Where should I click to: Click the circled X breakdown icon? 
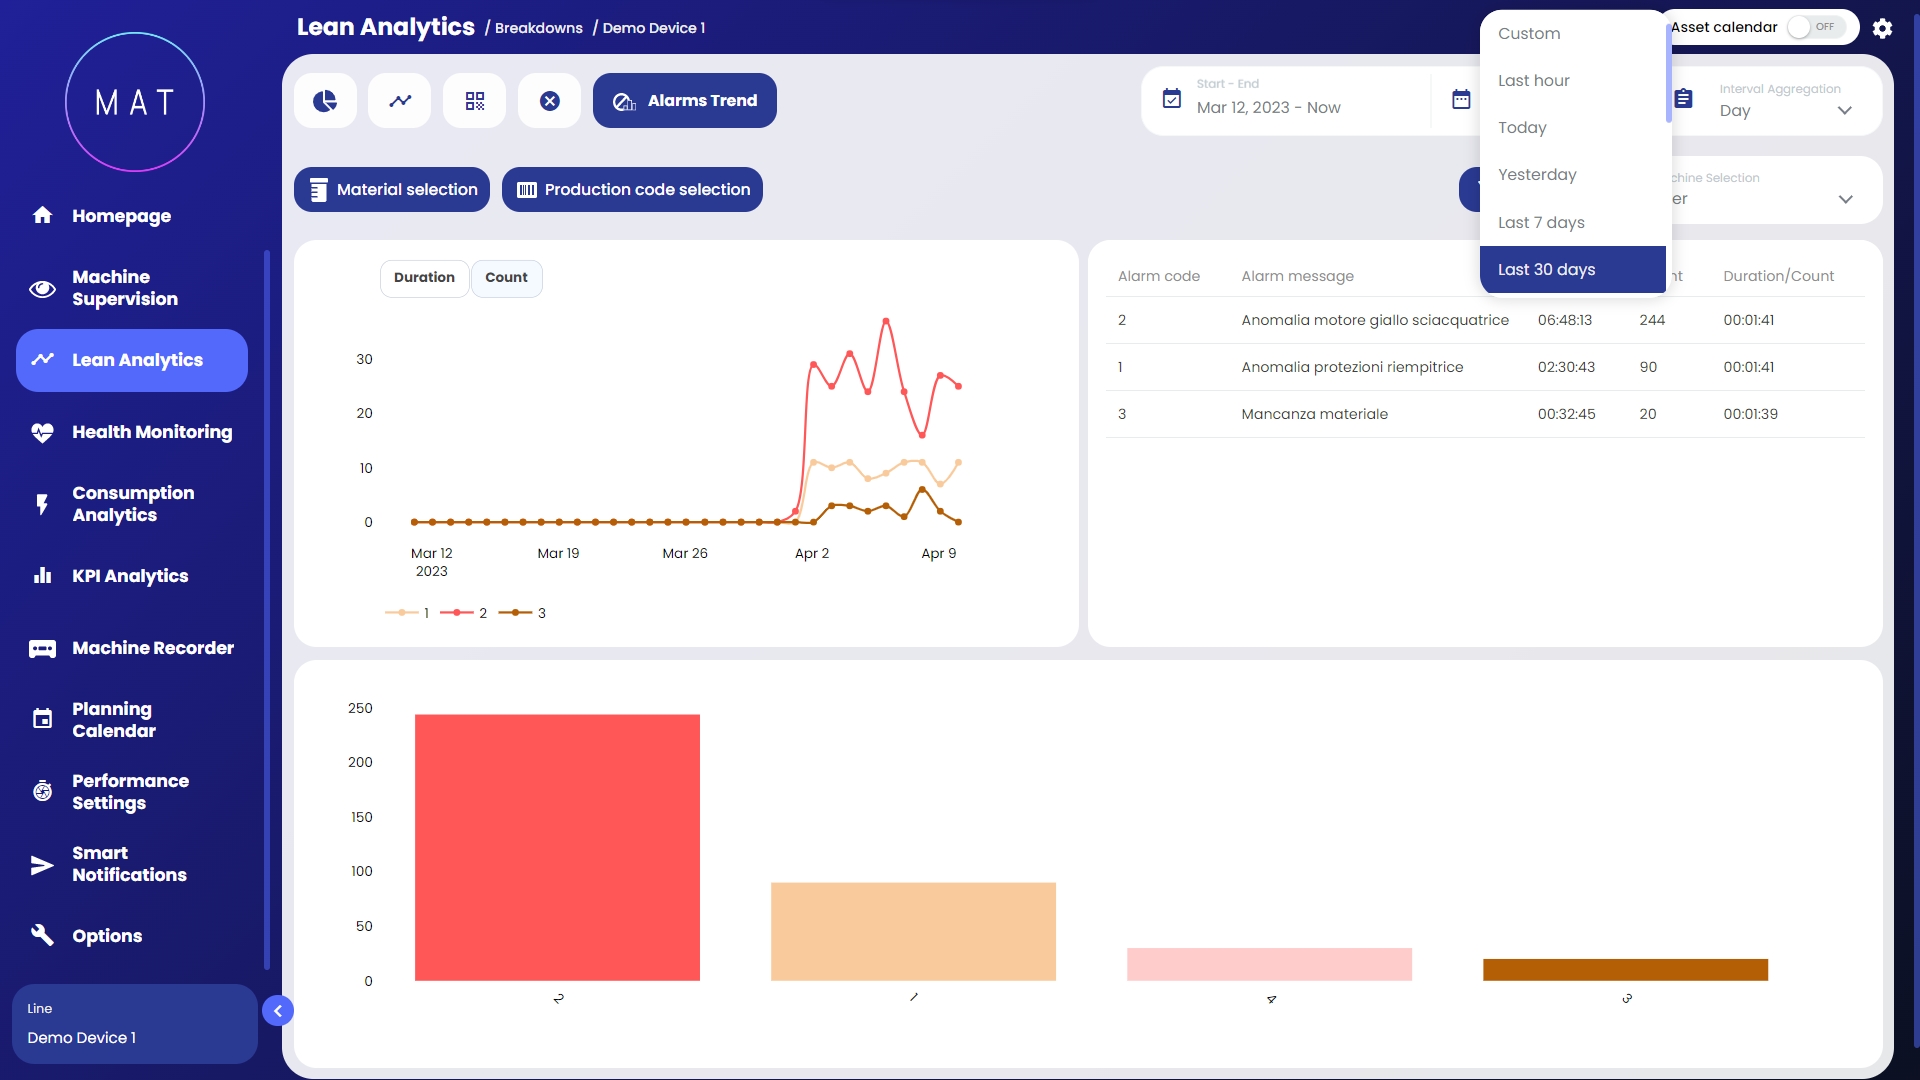click(550, 101)
